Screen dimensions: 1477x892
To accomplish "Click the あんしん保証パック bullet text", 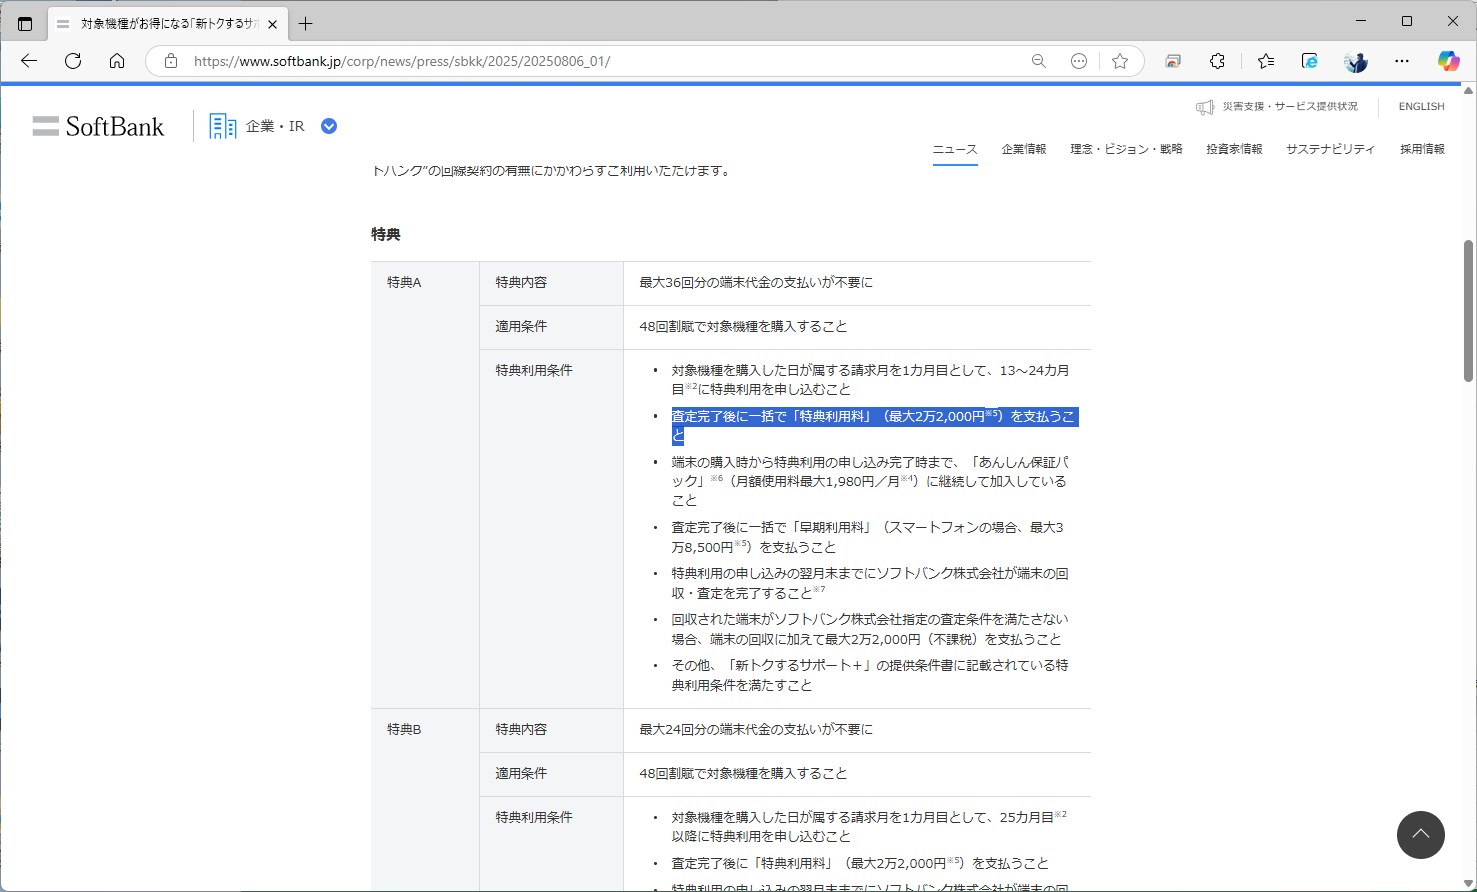I will tap(870, 481).
